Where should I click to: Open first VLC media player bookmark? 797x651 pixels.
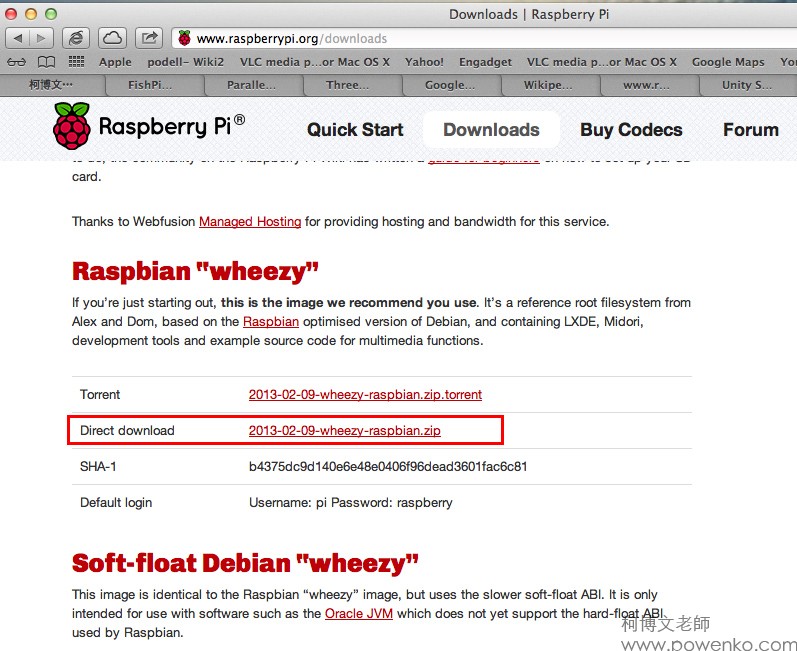tap(315, 62)
